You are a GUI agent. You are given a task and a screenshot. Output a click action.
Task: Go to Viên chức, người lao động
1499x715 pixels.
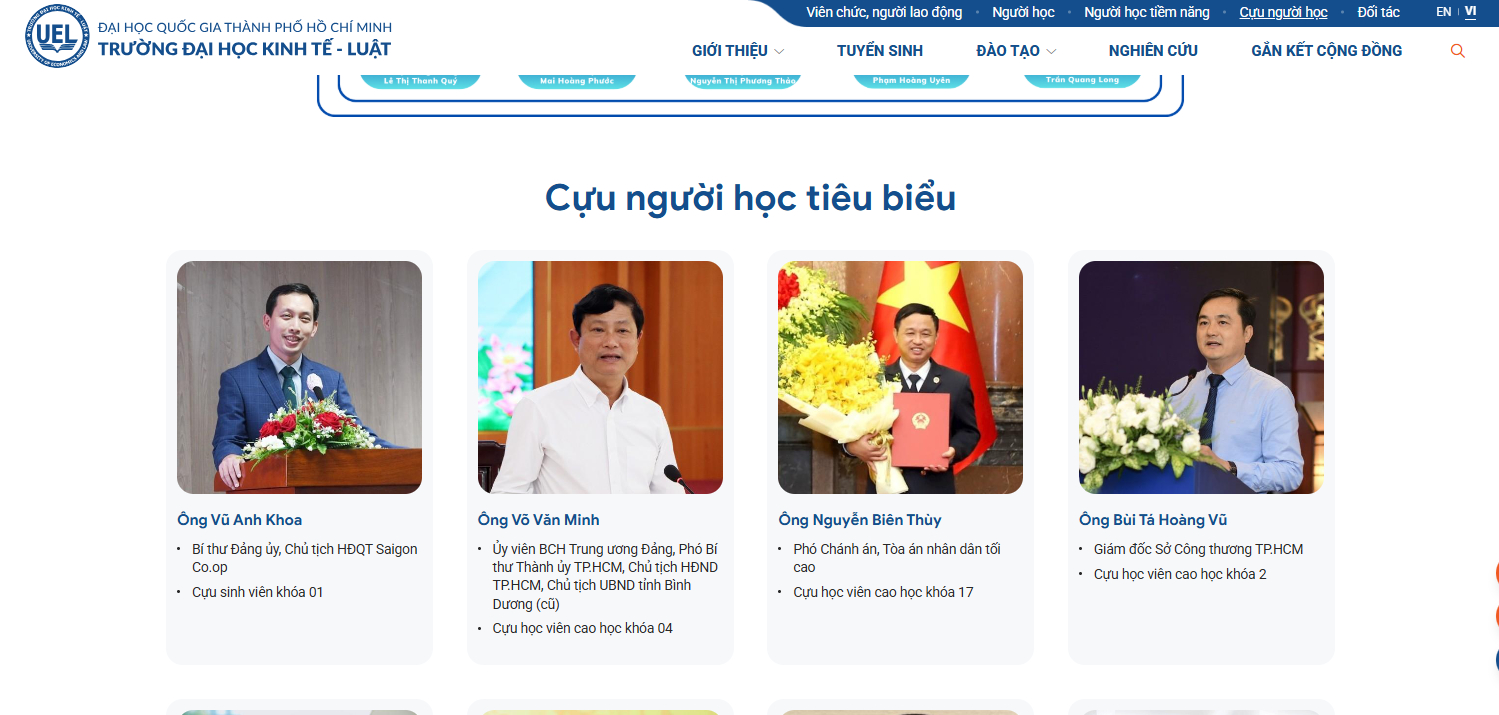pos(884,12)
